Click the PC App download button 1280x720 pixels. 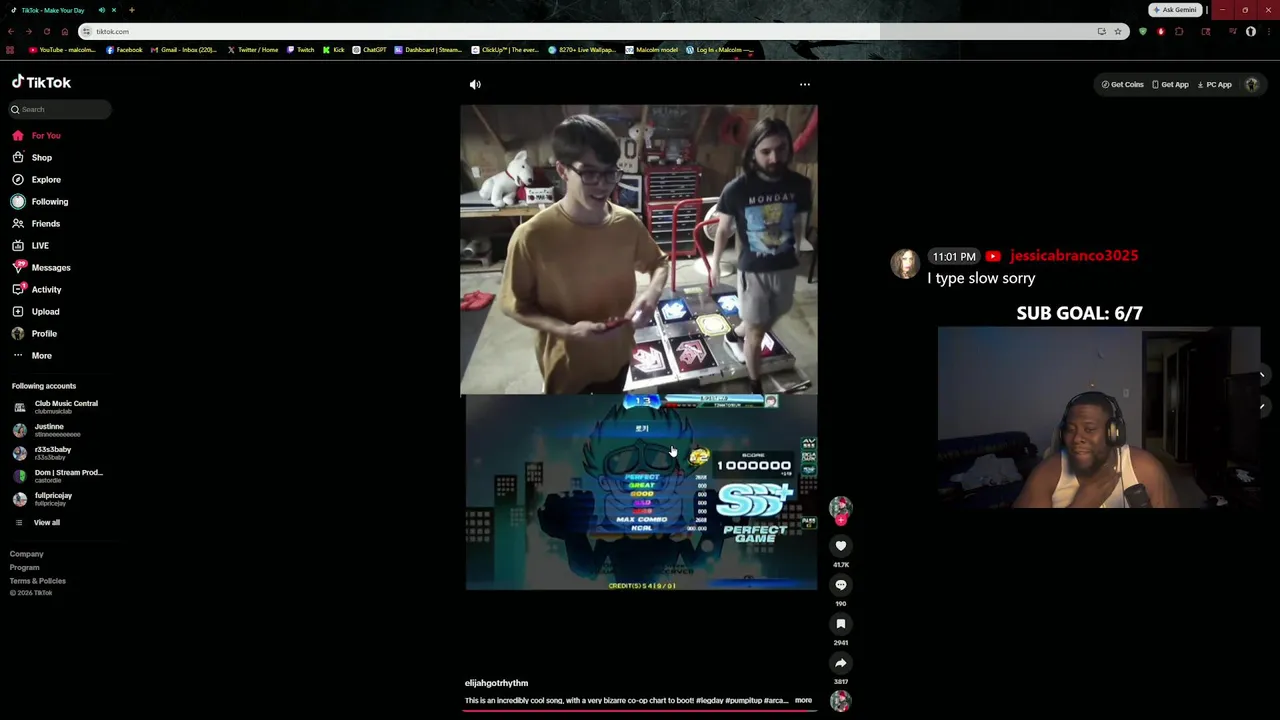[1214, 85]
